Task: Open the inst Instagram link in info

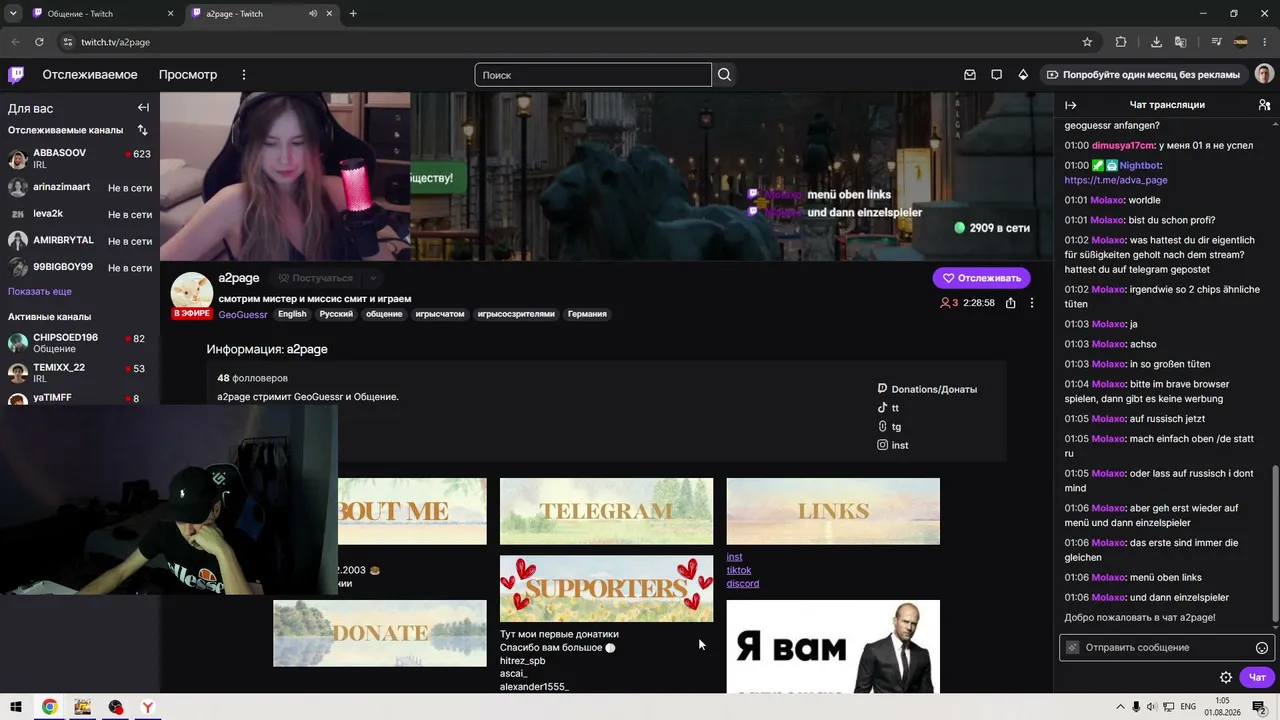Action: coord(892,445)
